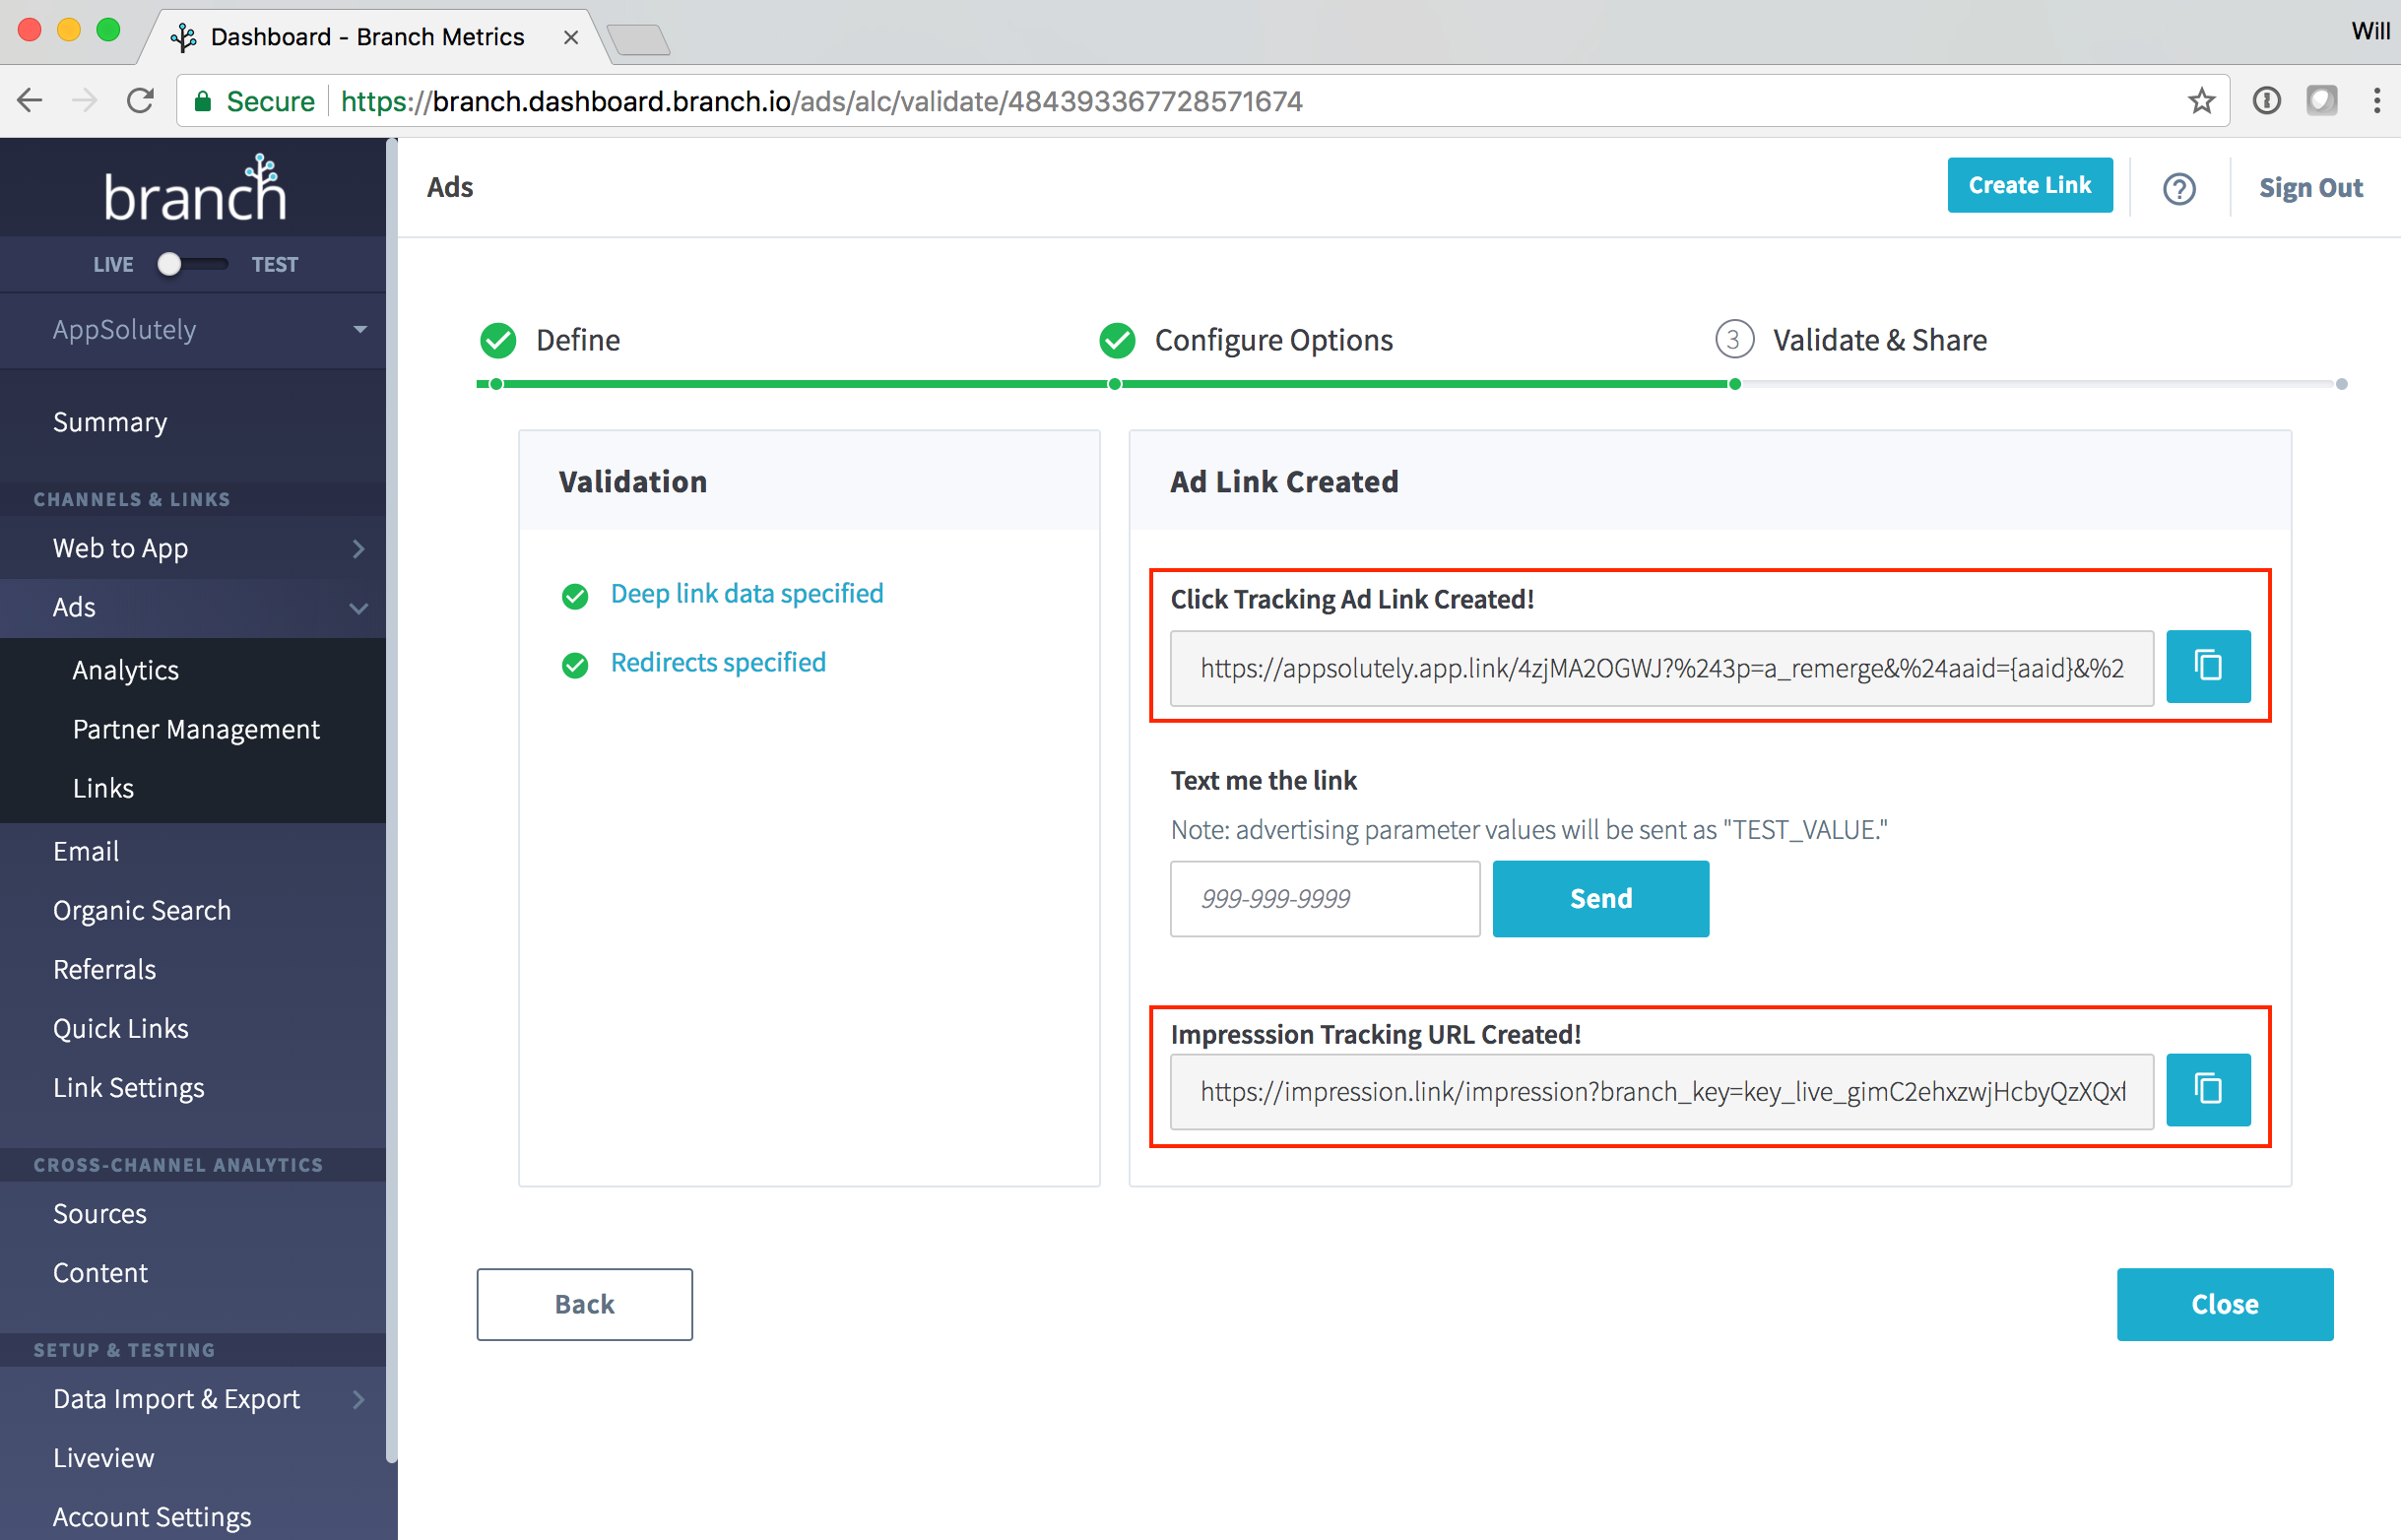Open Redirects specified link
This screenshot has height=1540, width=2401.
pos(718,663)
